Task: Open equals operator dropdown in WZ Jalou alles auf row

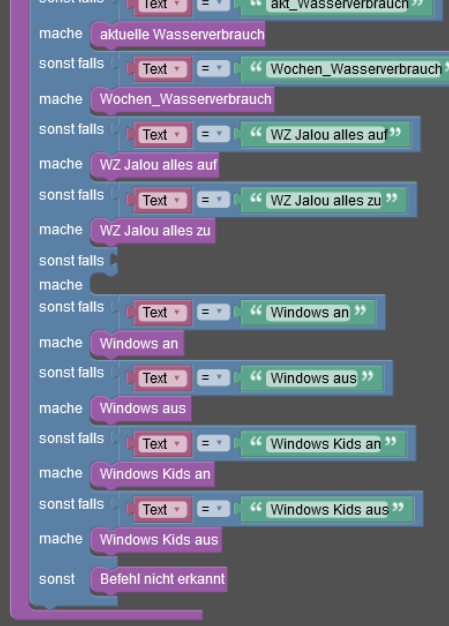Action: tap(213, 134)
